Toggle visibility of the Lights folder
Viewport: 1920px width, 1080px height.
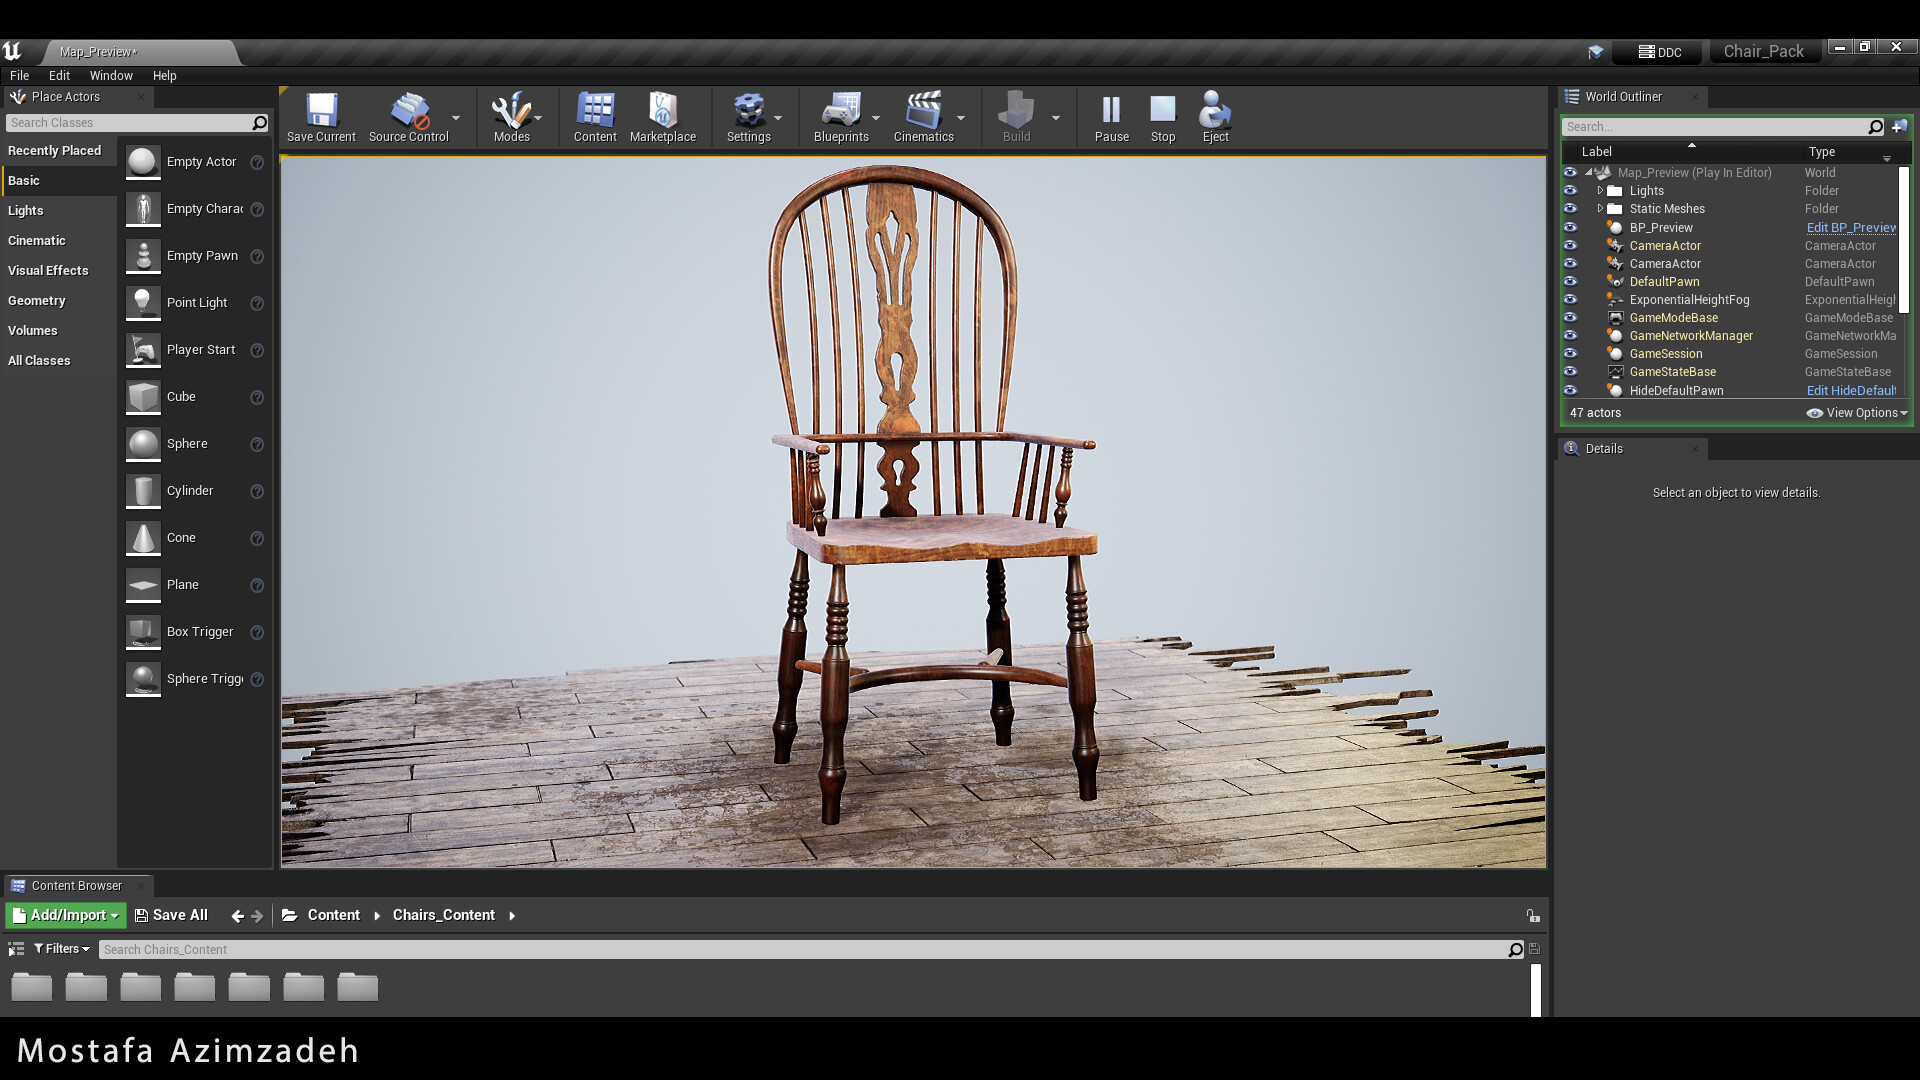pyautogui.click(x=1570, y=190)
